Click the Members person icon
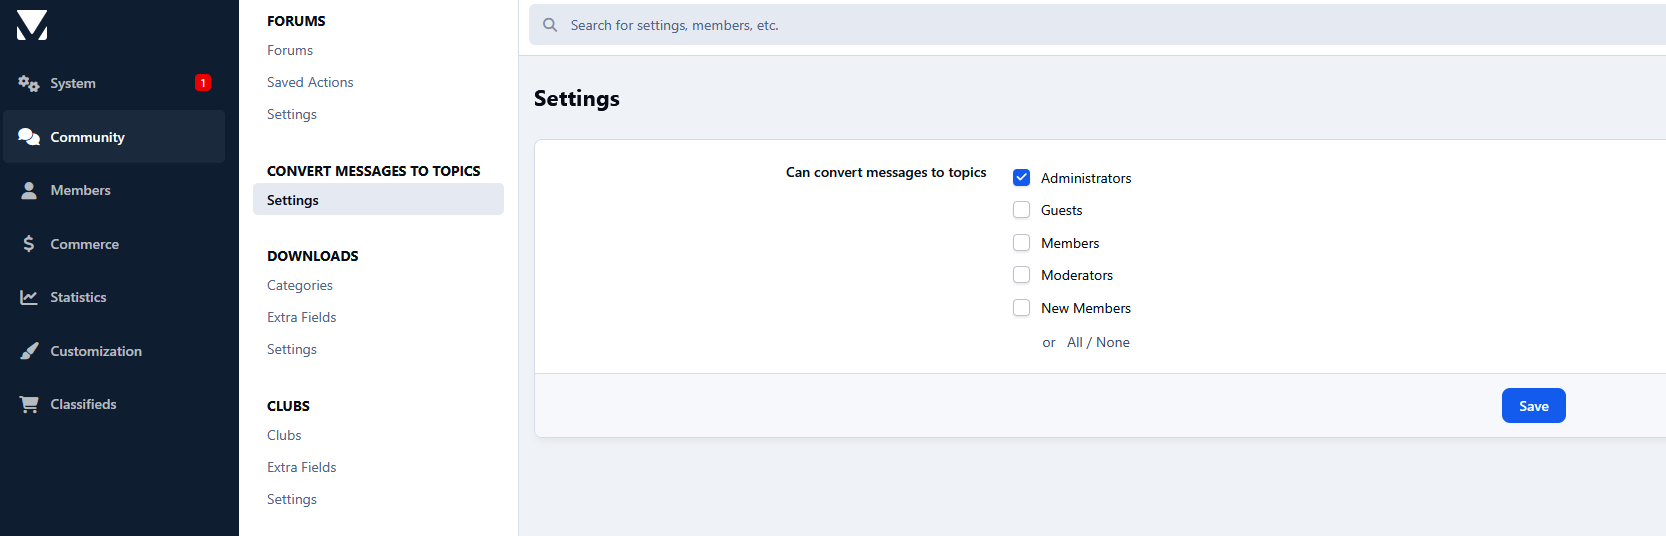 (29, 190)
